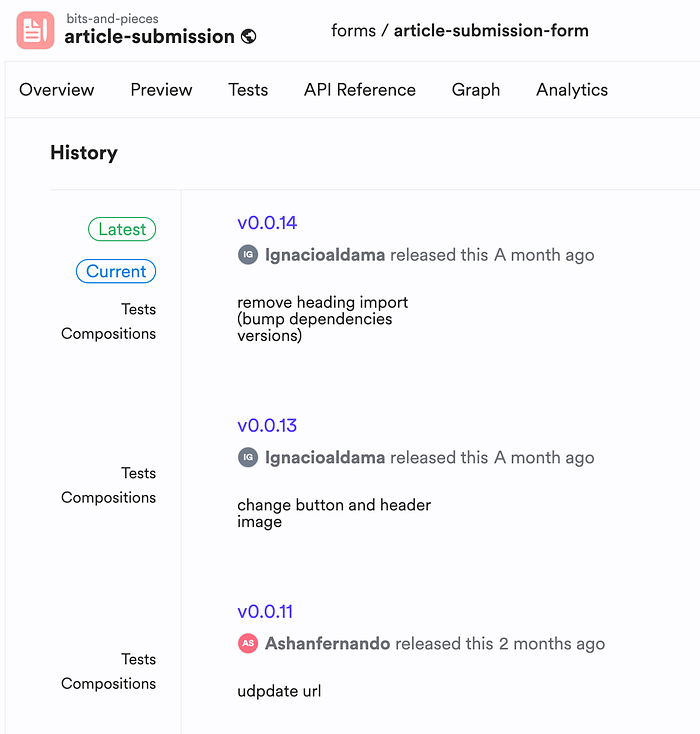The height and width of the screenshot is (734, 700).
Task: Open version v0.0.14 link
Action: [267, 223]
